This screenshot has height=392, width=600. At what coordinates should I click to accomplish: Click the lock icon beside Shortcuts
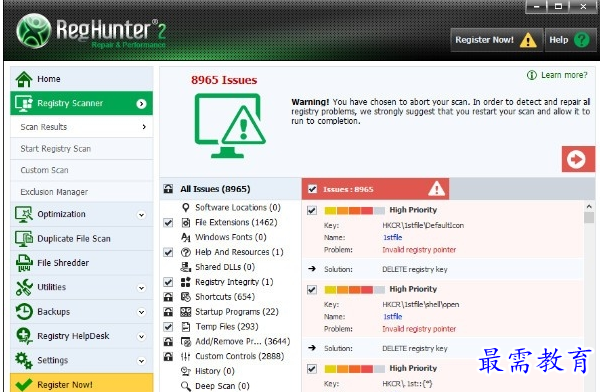pyautogui.click(x=168, y=297)
